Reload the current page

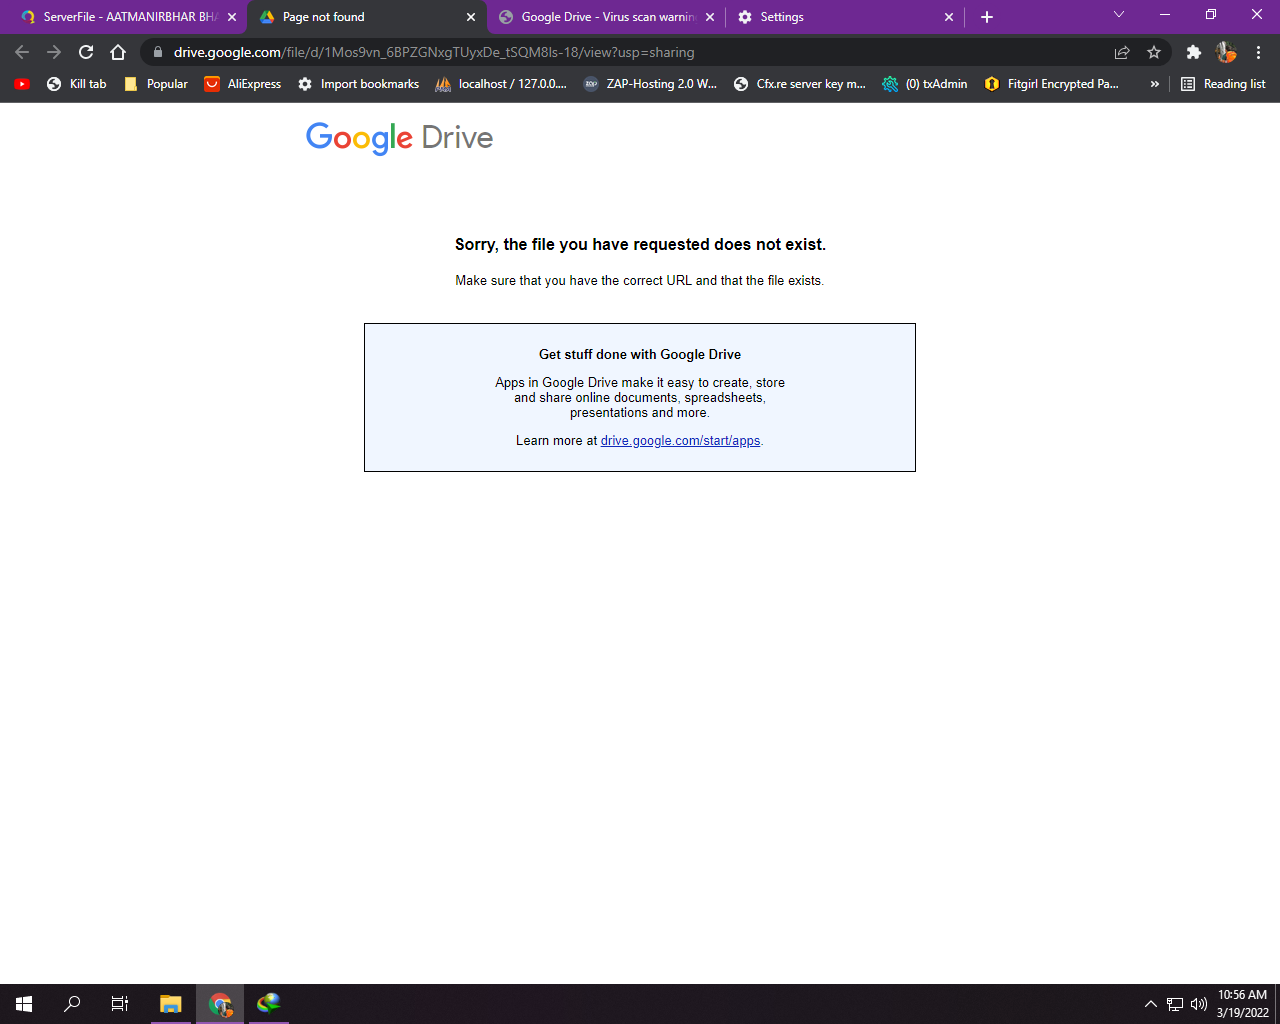[x=86, y=52]
